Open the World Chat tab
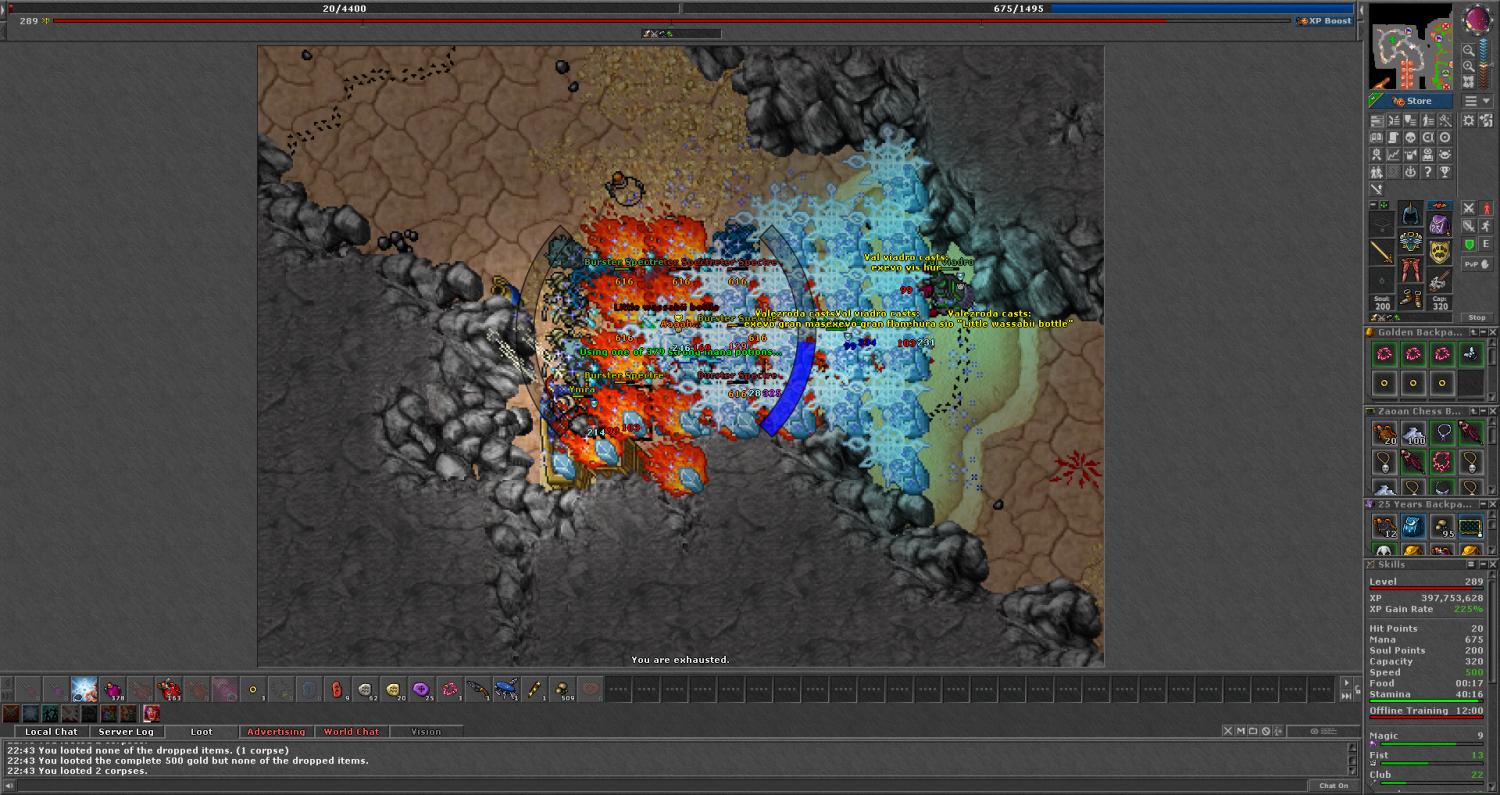The width and height of the screenshot is (1500, 795). click(351, 732)
